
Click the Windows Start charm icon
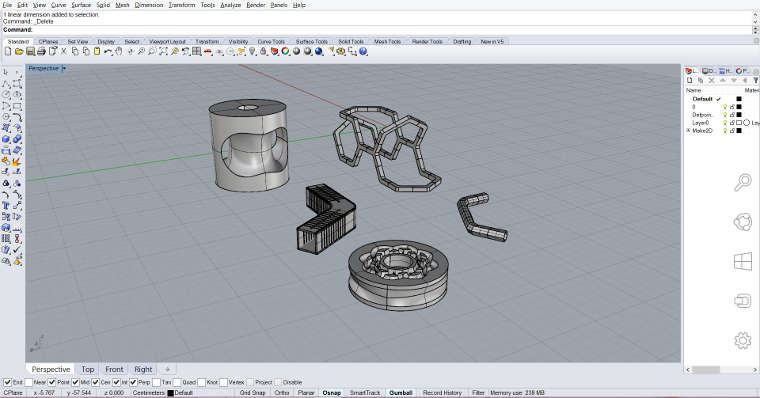coord(743,262)
